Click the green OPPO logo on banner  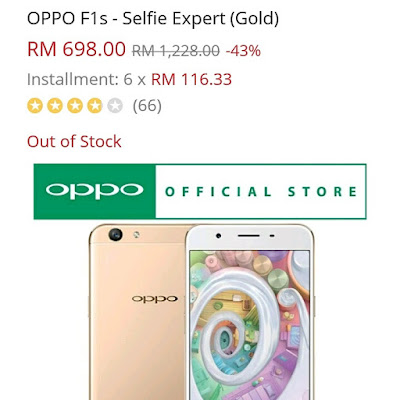click(x=95, y=191)
